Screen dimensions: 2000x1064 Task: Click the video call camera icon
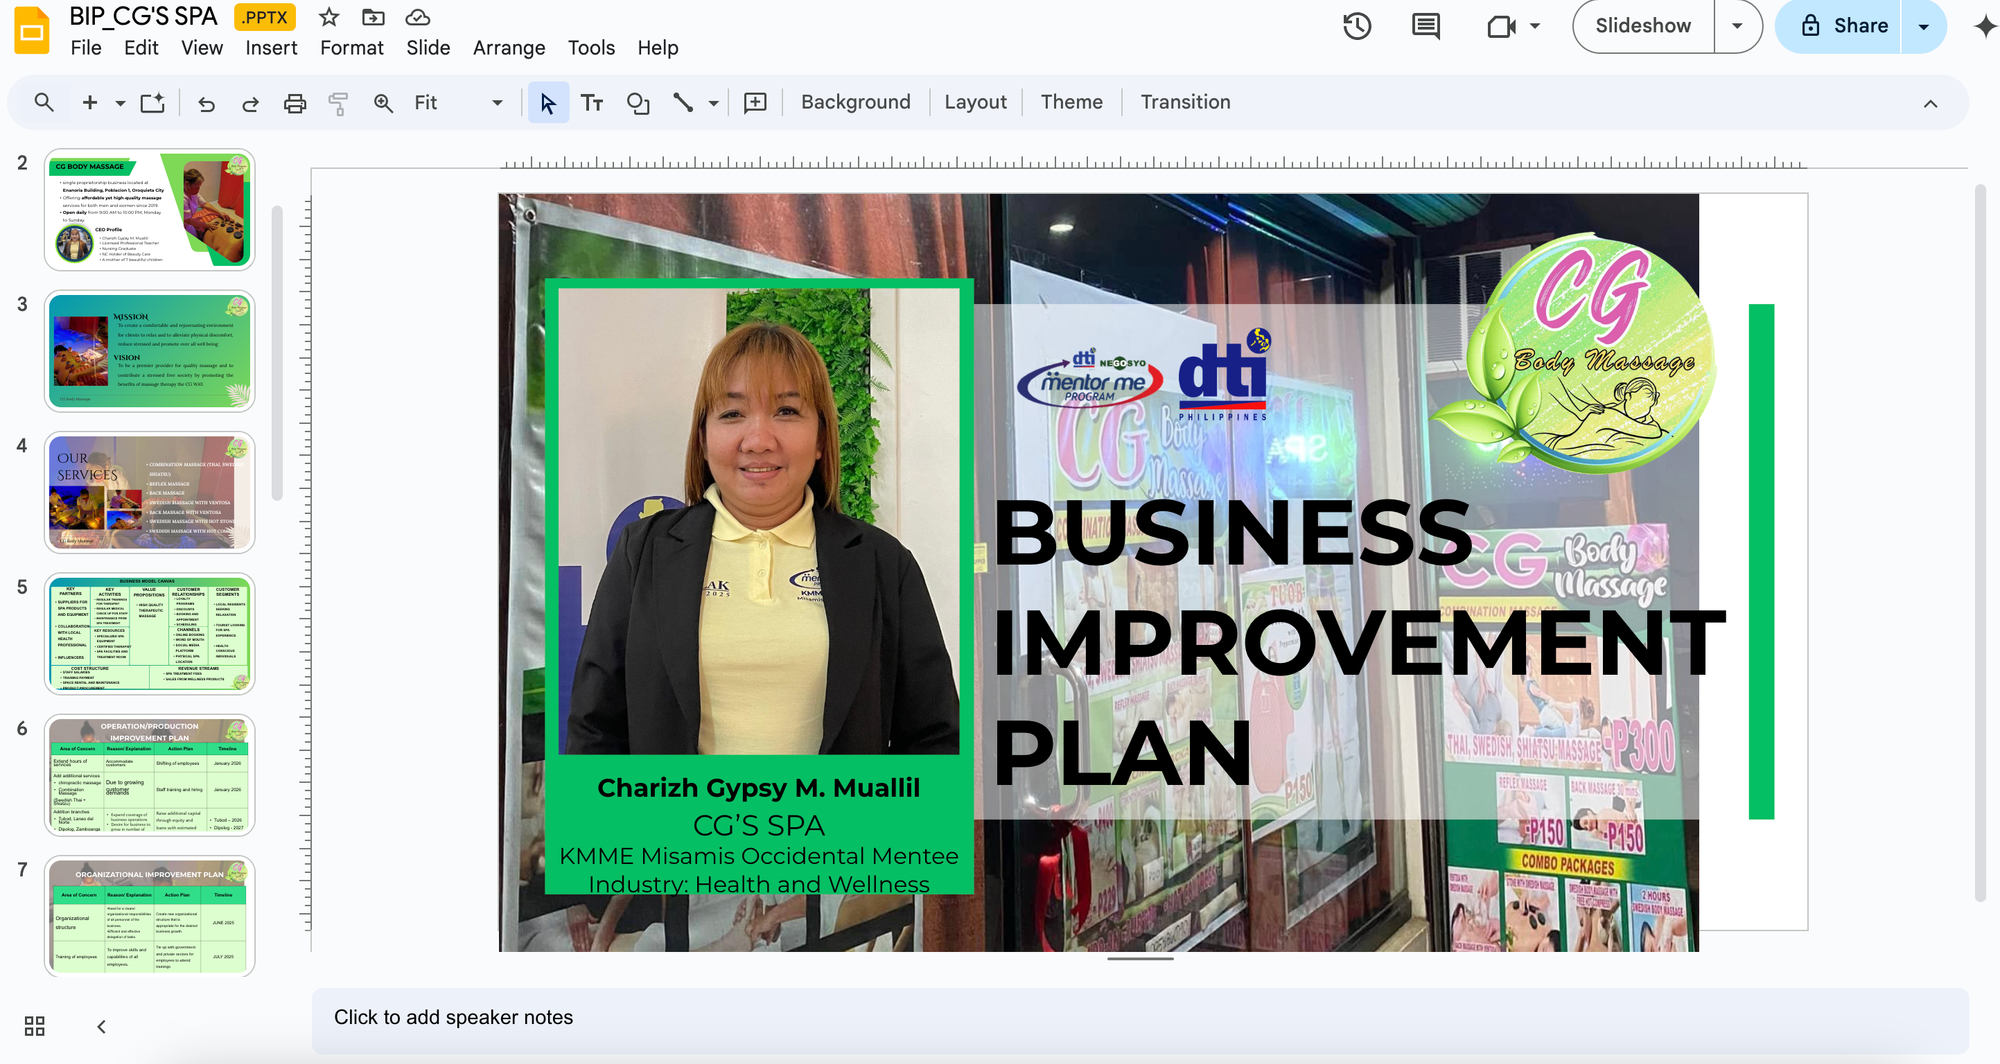1501,26
